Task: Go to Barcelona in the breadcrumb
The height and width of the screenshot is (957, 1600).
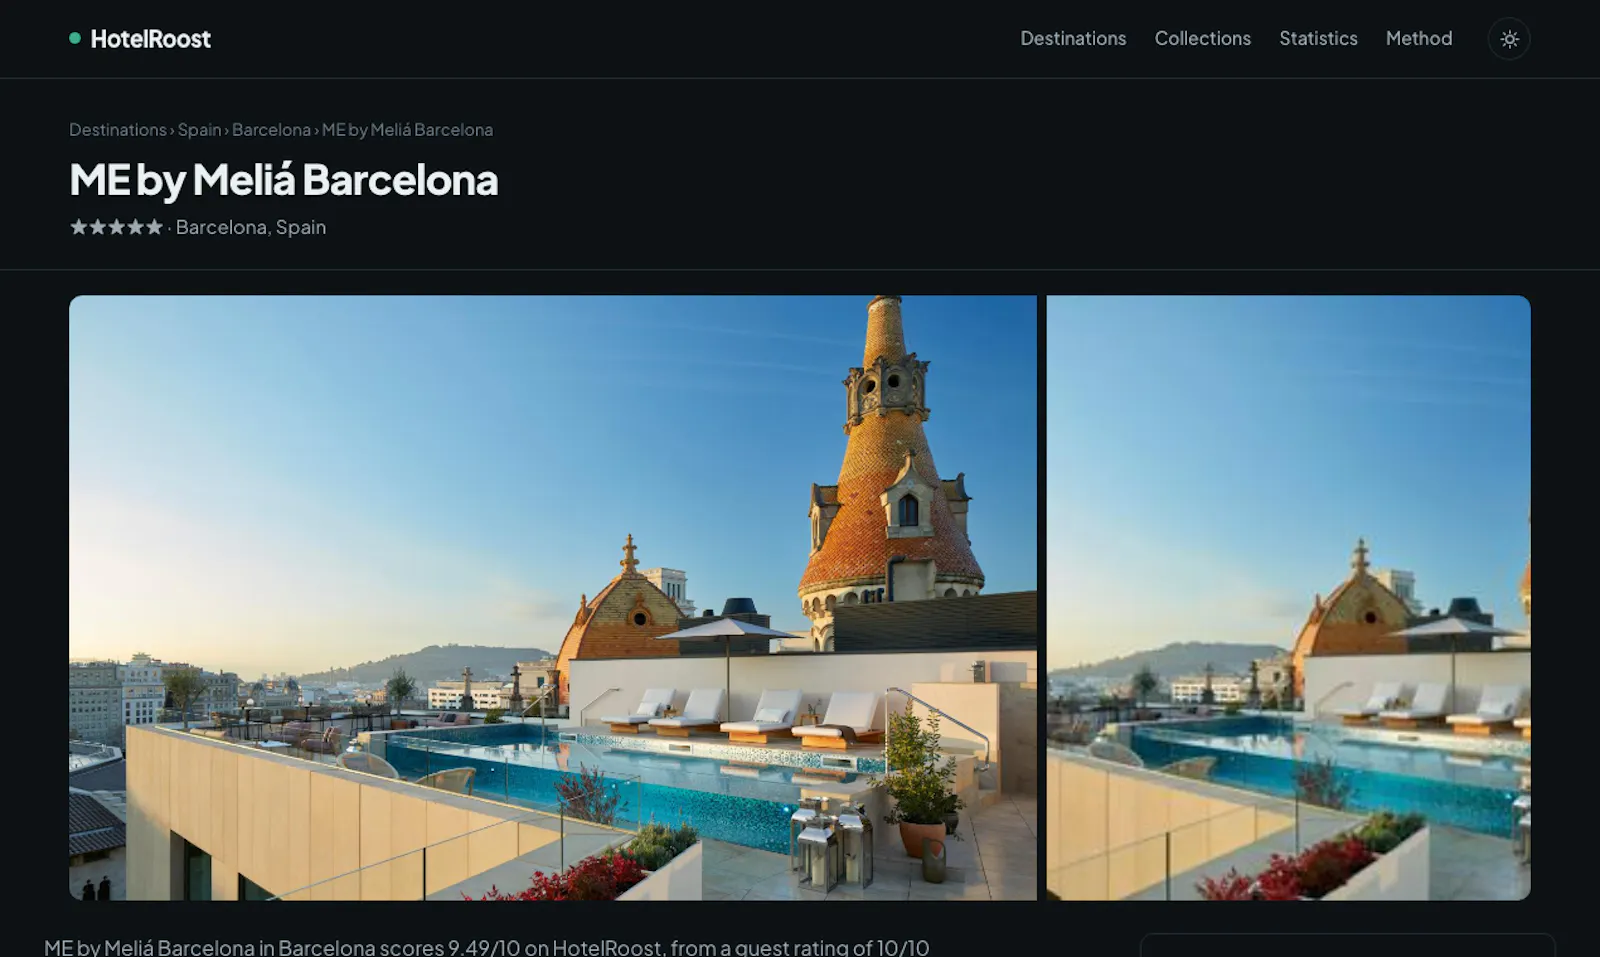Action: 271,129
